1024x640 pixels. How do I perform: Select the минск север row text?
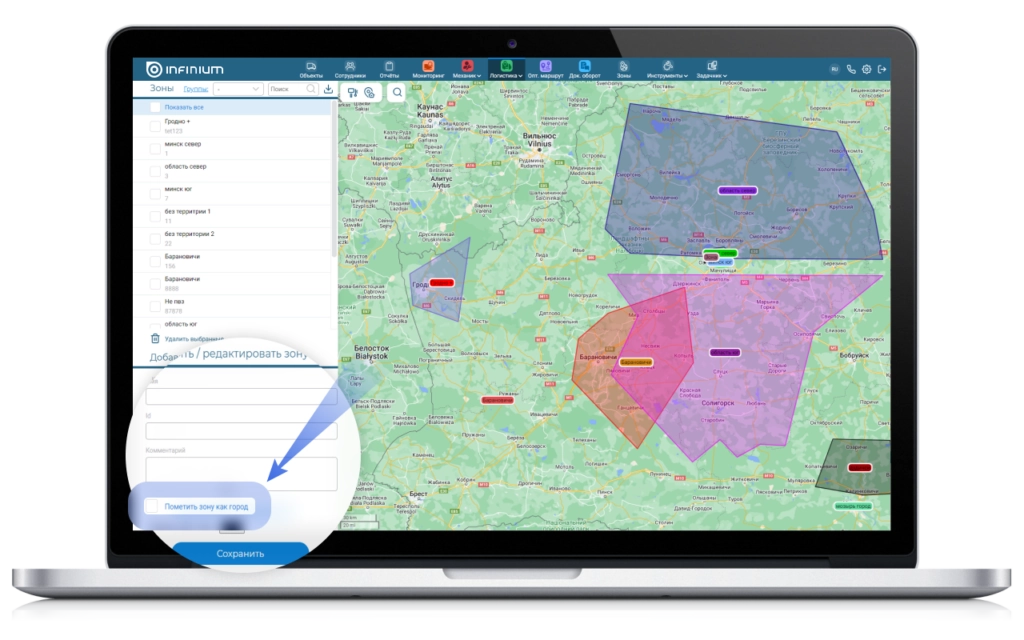[183, 144]
